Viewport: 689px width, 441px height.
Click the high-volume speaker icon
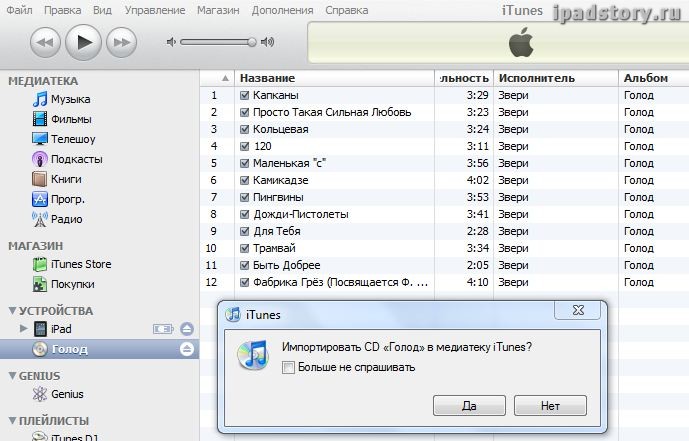(x=268, y=42)
